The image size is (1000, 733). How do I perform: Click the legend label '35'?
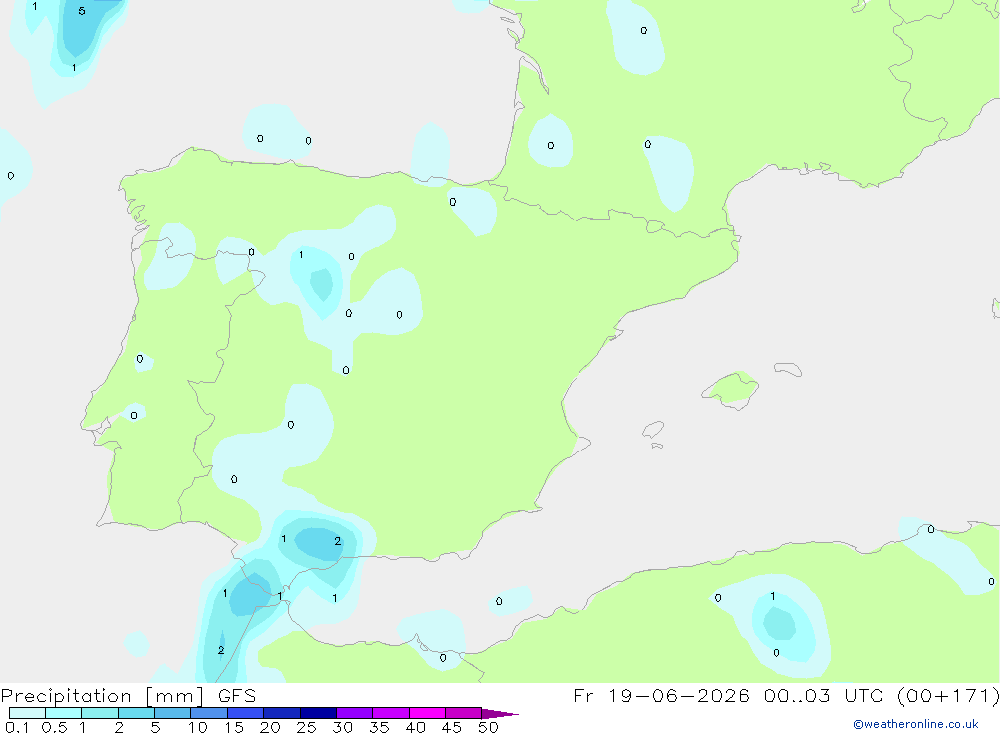(379, 727)
